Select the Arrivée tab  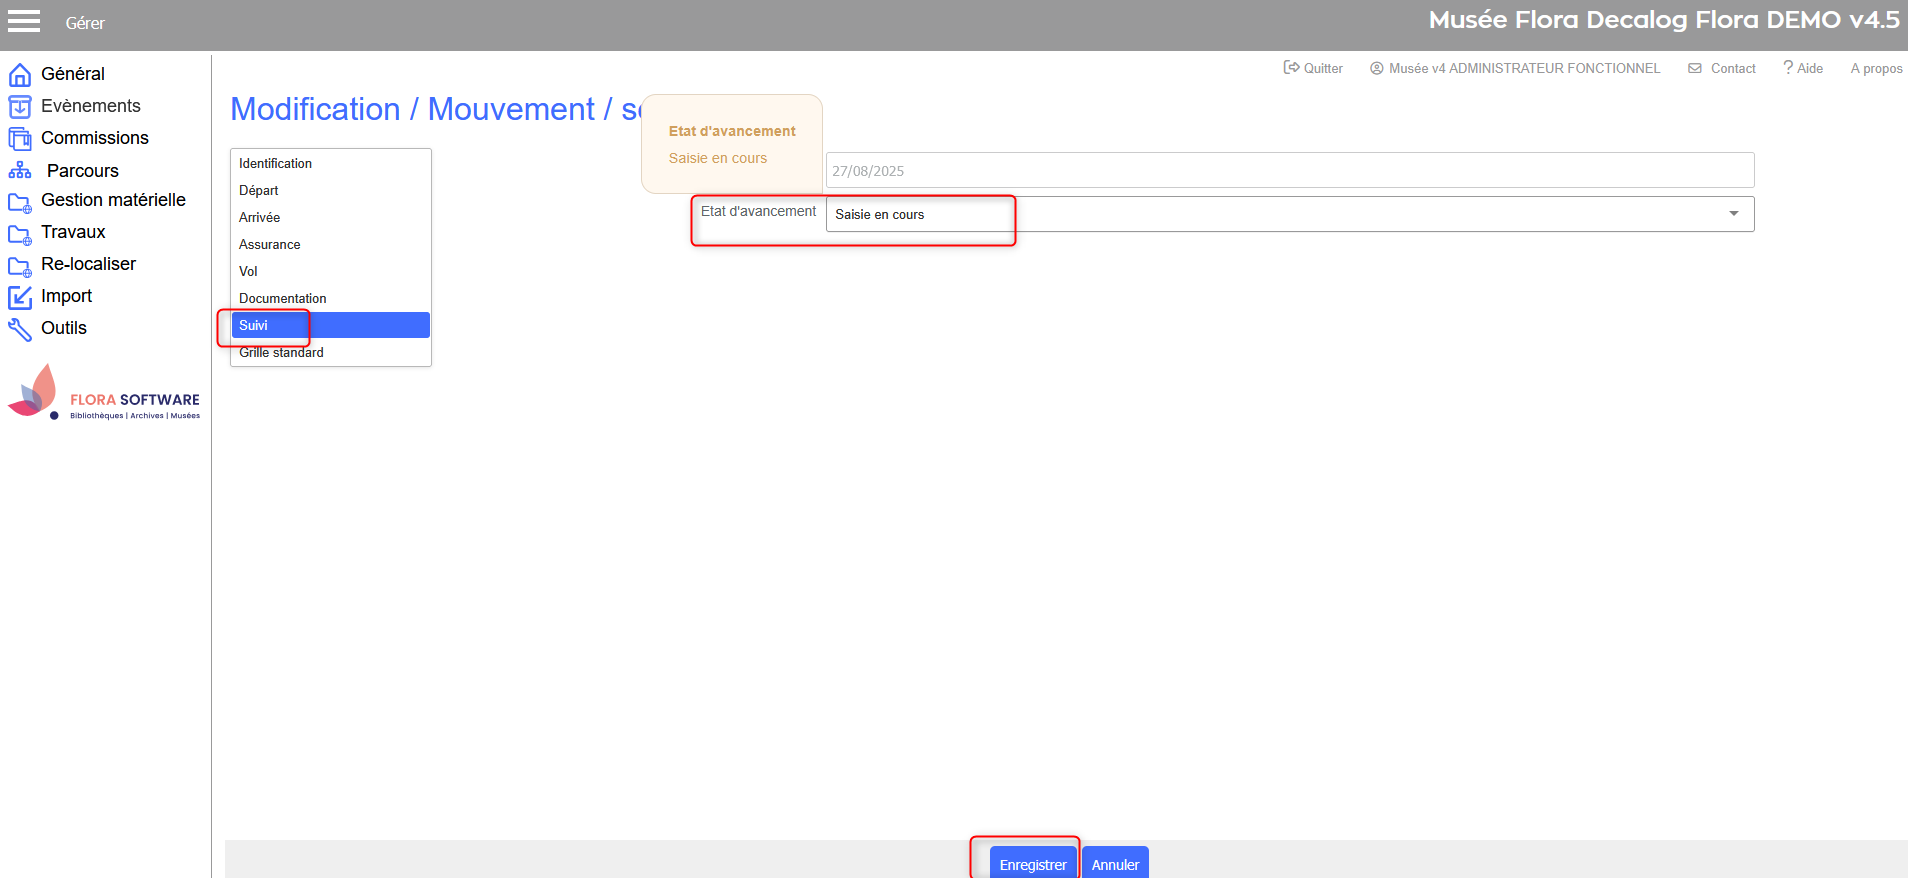coord(331,218)
